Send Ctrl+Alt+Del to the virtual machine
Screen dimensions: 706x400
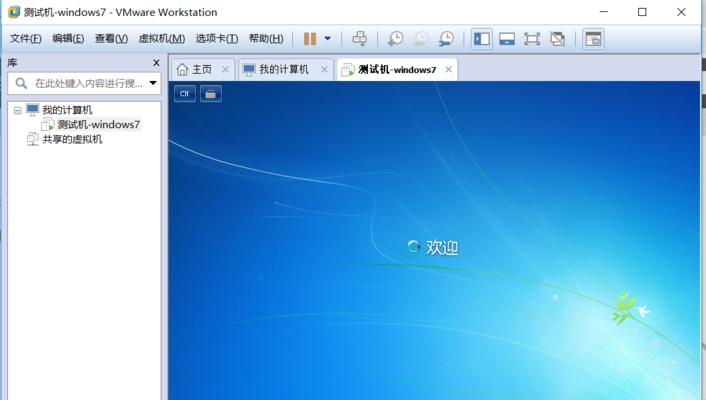[359, 39]
